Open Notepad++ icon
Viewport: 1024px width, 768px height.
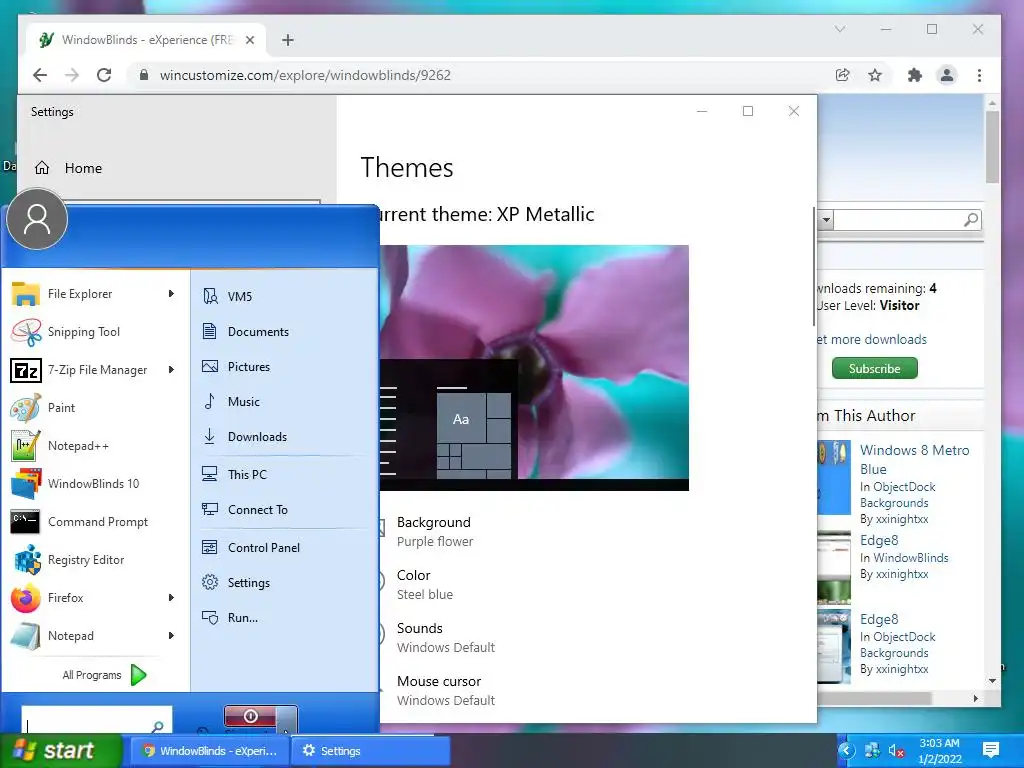26,446
